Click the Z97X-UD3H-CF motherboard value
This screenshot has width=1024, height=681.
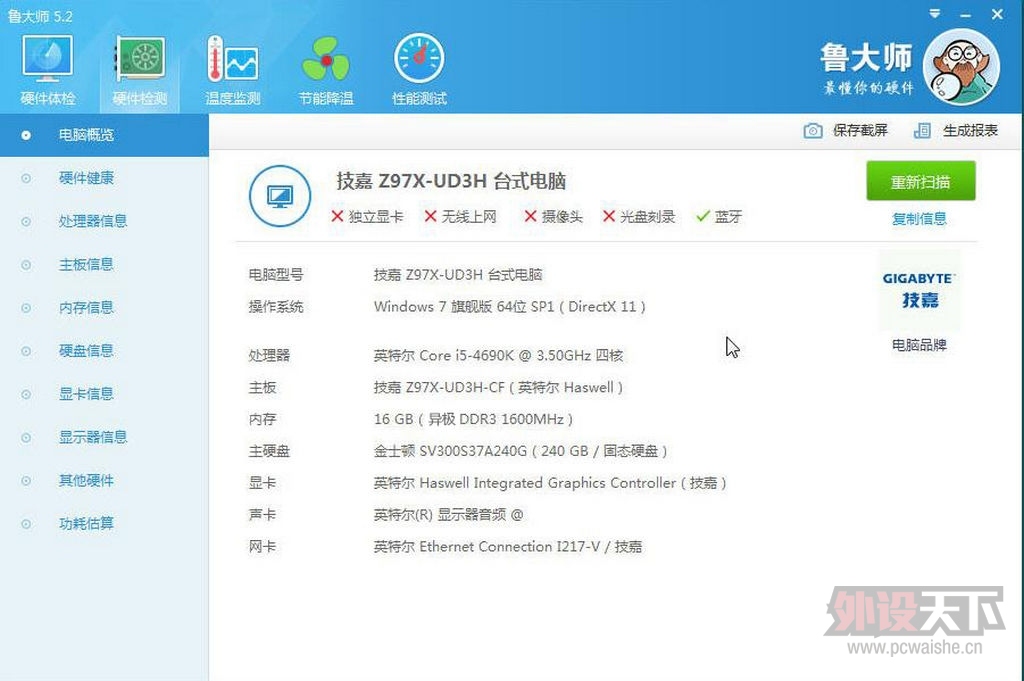498,387
